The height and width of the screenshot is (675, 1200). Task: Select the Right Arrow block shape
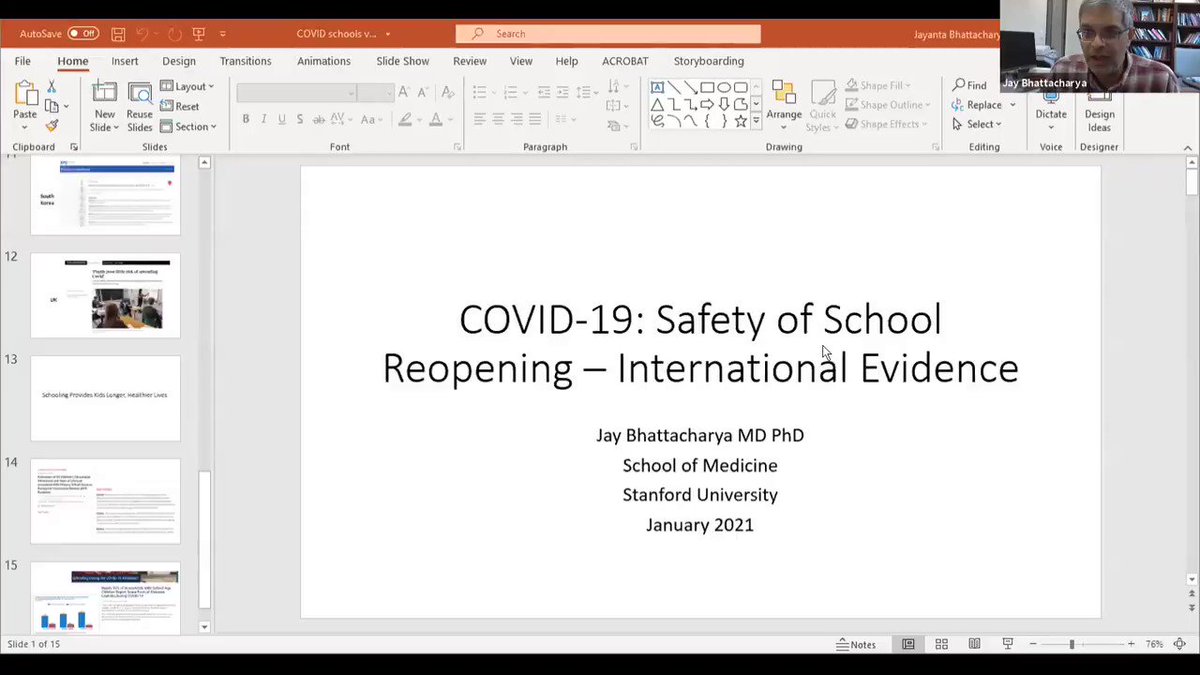708,104
